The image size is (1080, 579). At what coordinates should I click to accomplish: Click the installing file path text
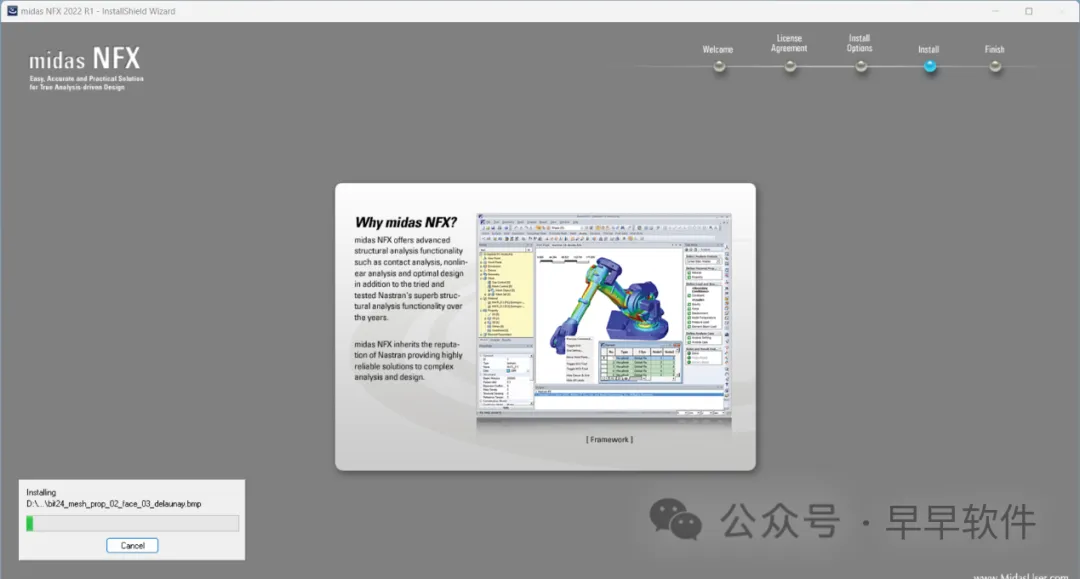pyautogui.click(x=114, y=504)
